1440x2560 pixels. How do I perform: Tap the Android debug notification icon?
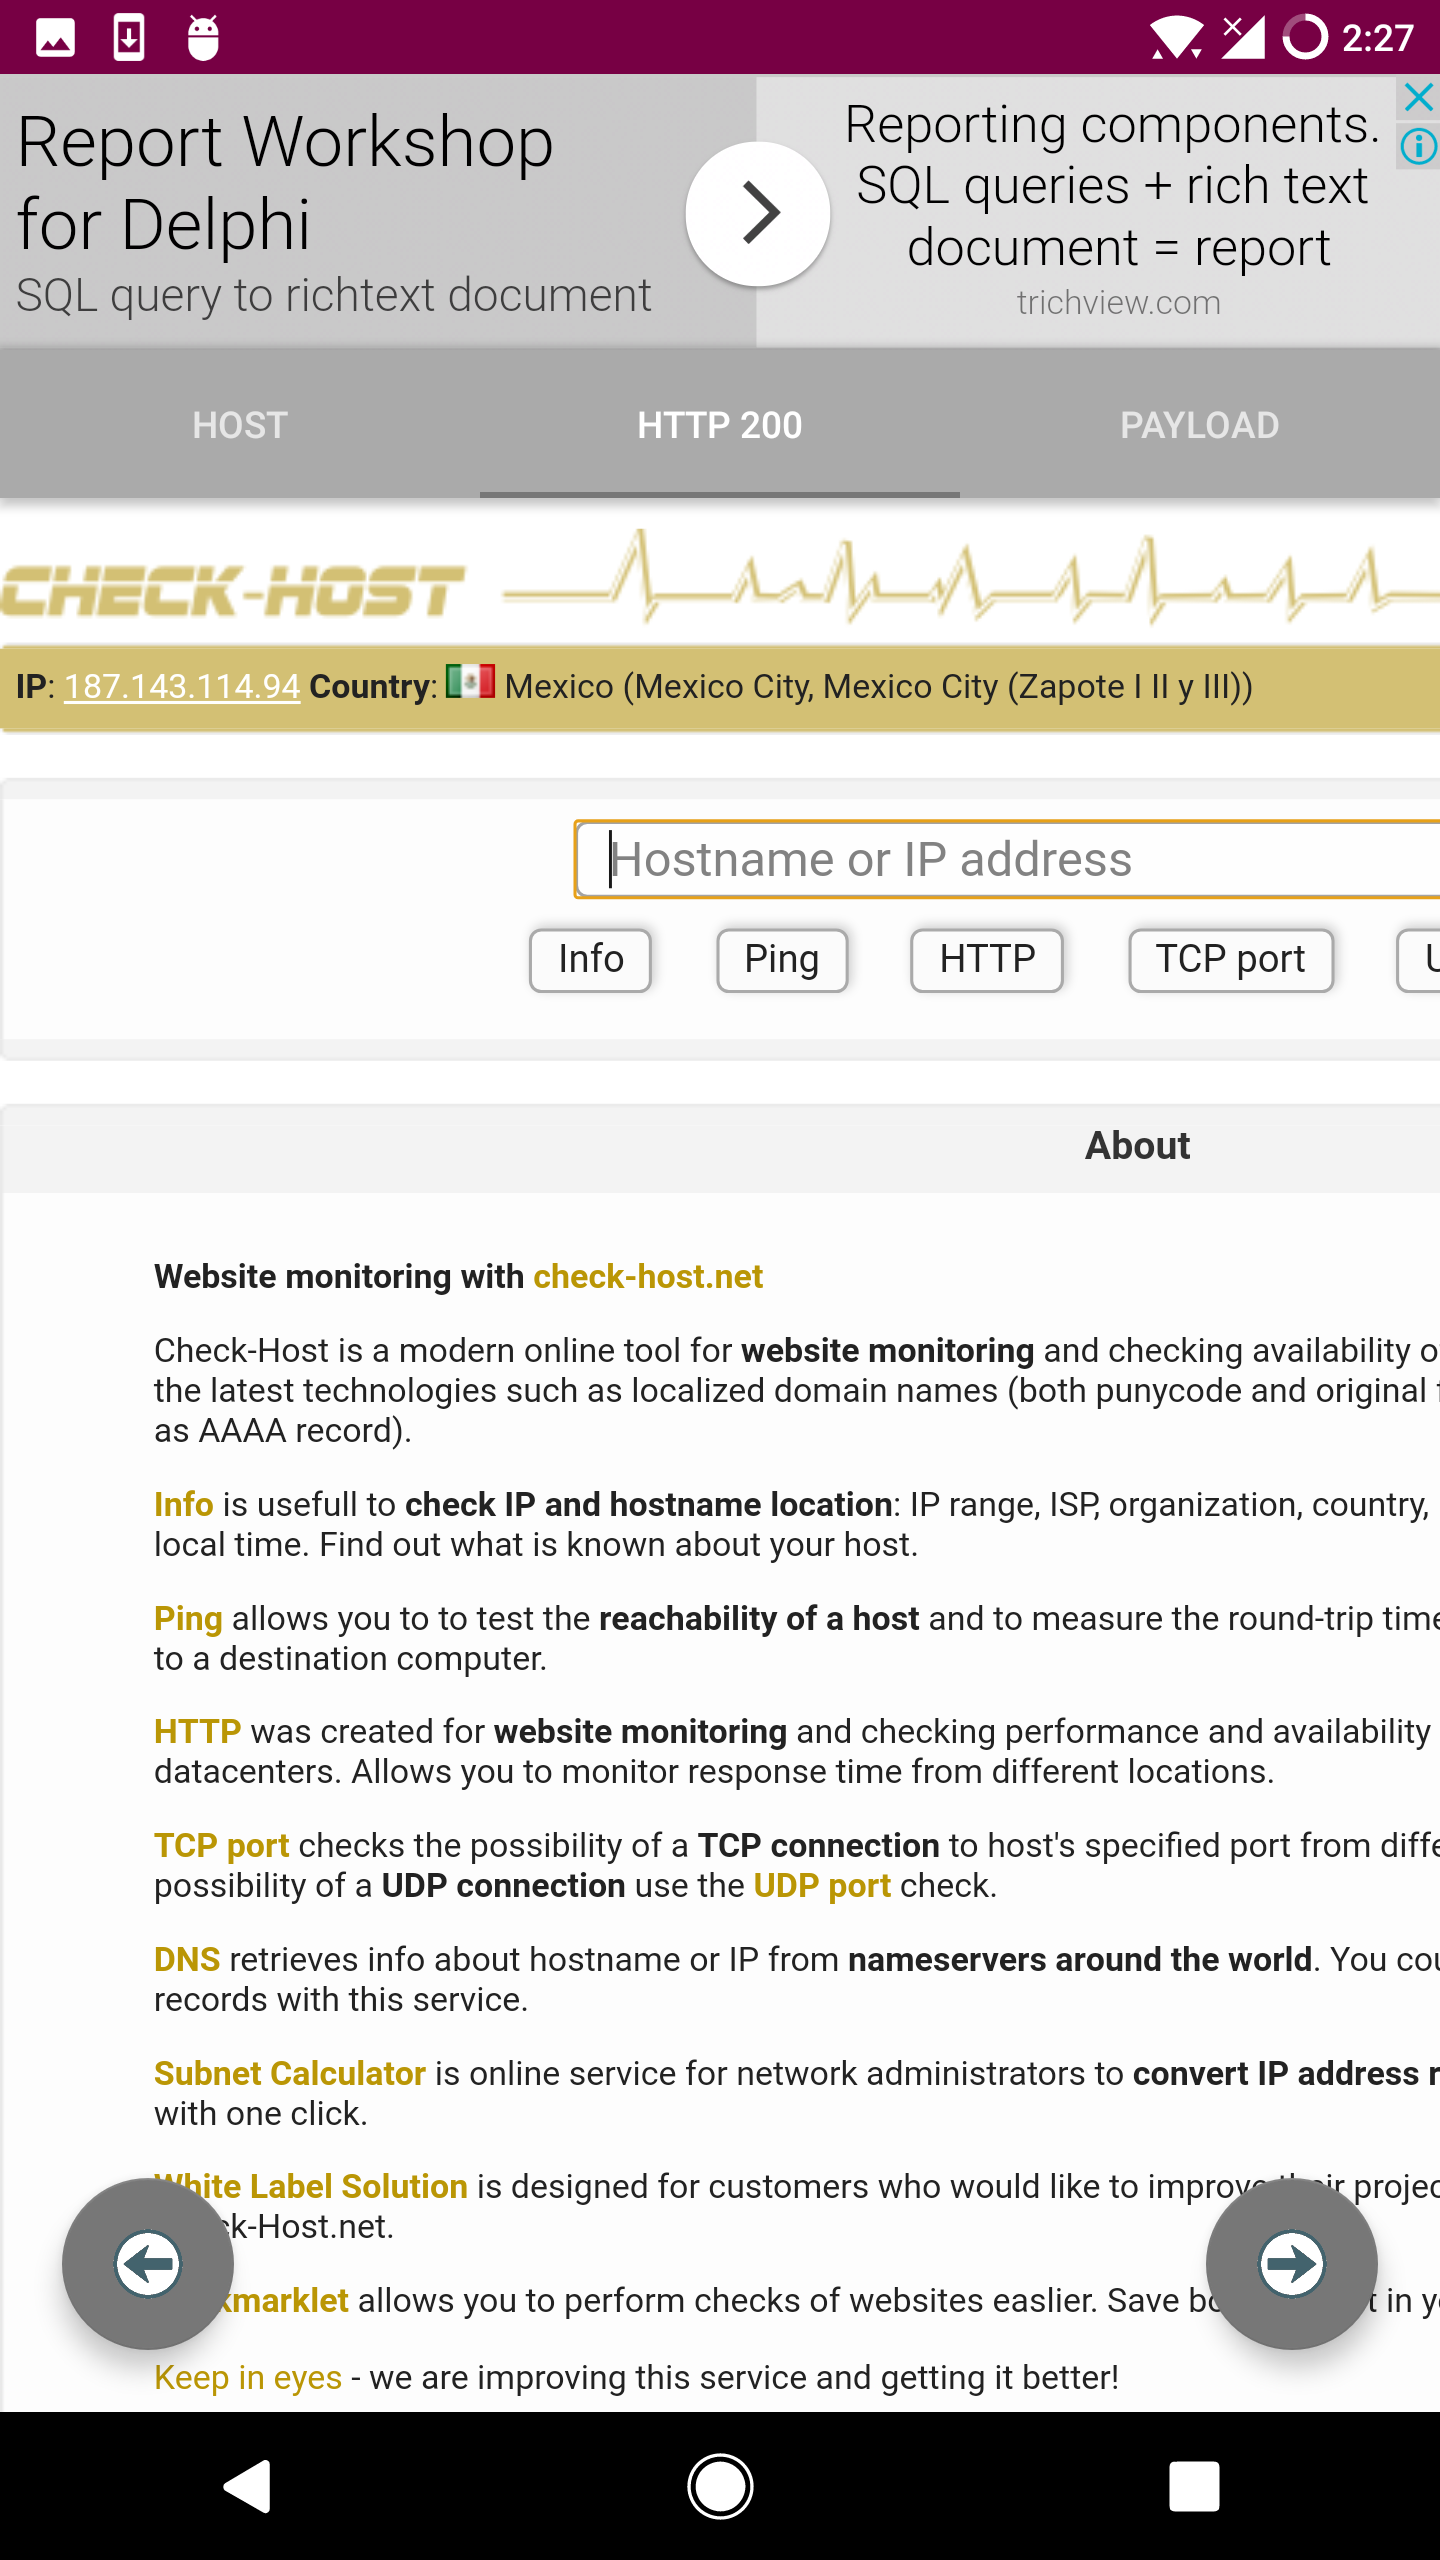click(203, 38)
